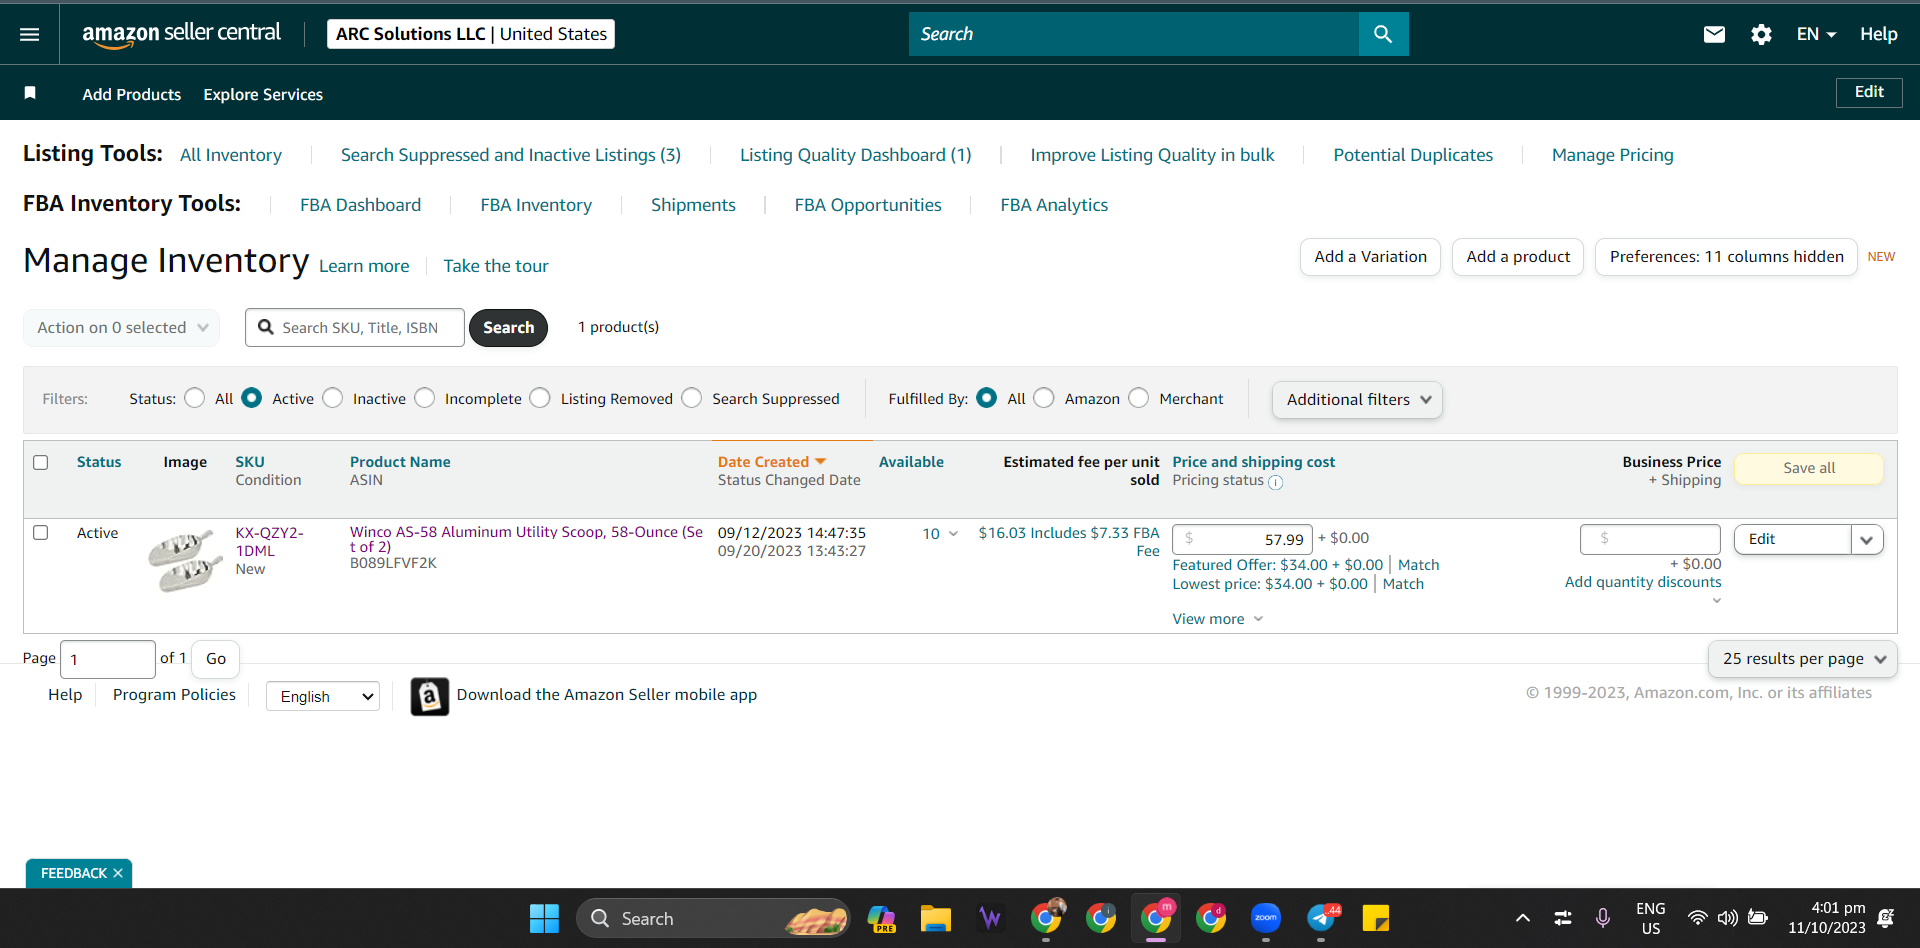Open Wi-Fi network tray icon
The height and width of the screenshot is (948, 1920).
(x=1697, y=918)
